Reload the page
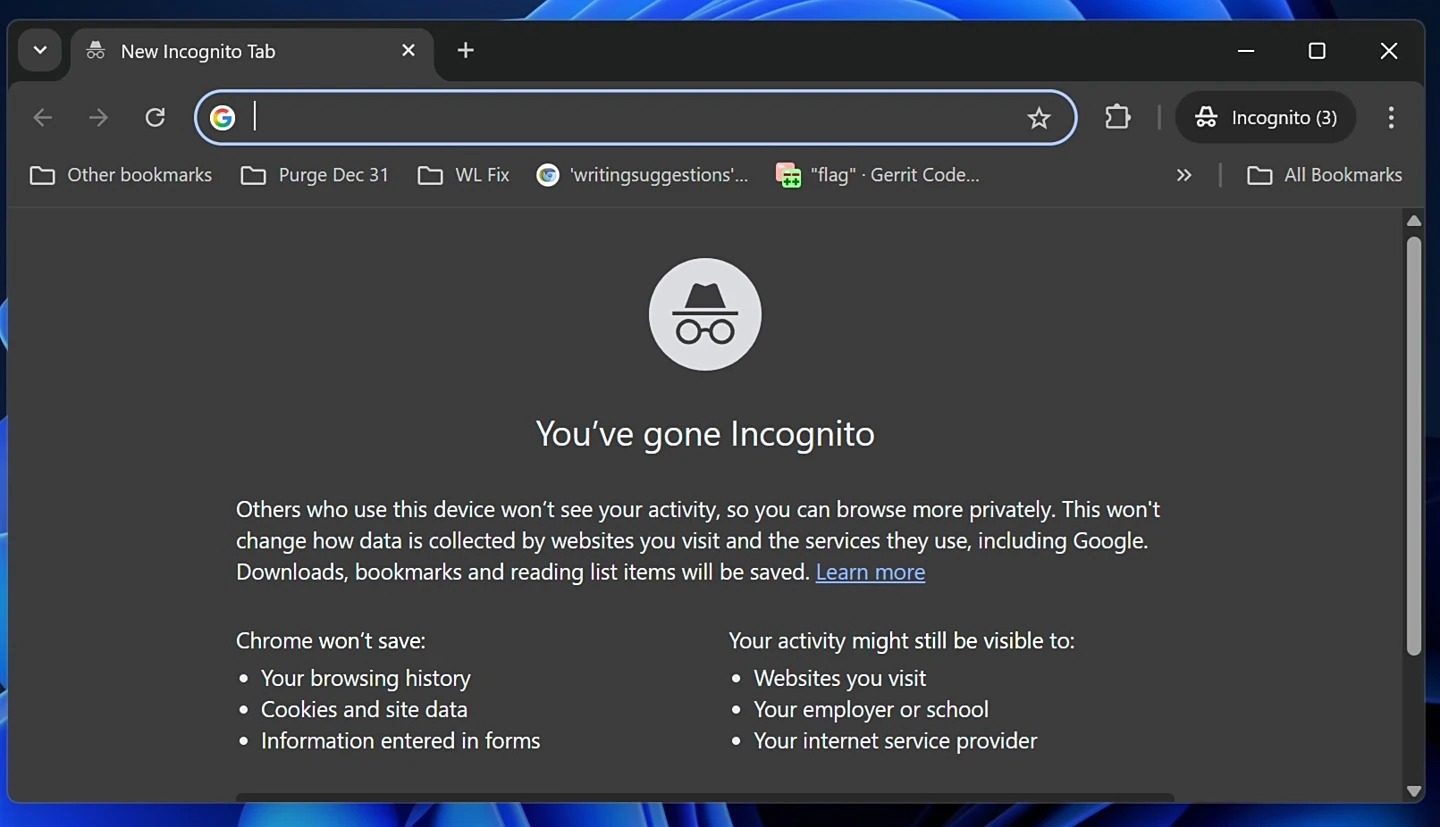The height and width of the screenshot is (827, 1440). pos(155,118)
